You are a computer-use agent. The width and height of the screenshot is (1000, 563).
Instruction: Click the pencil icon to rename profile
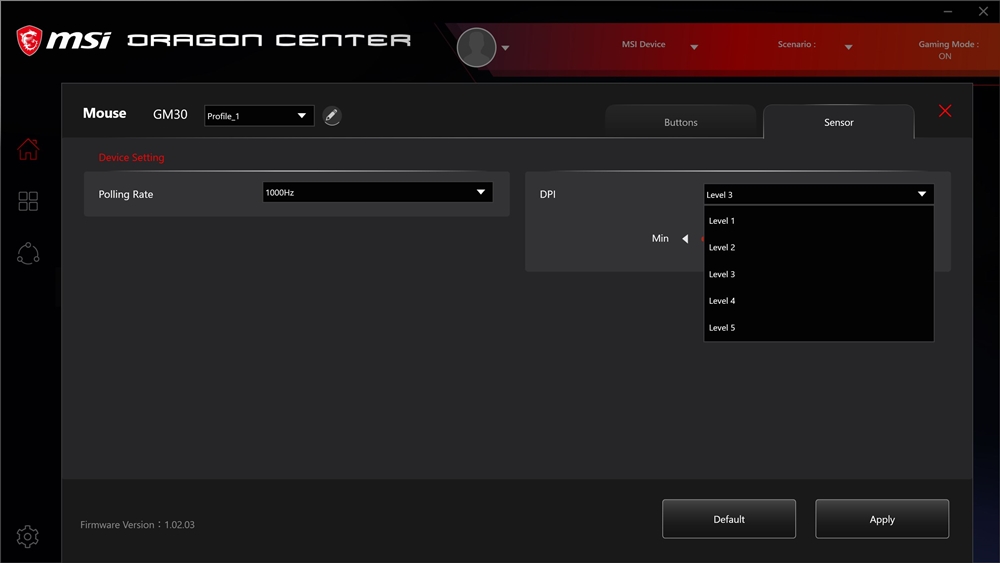coord(332,115)
